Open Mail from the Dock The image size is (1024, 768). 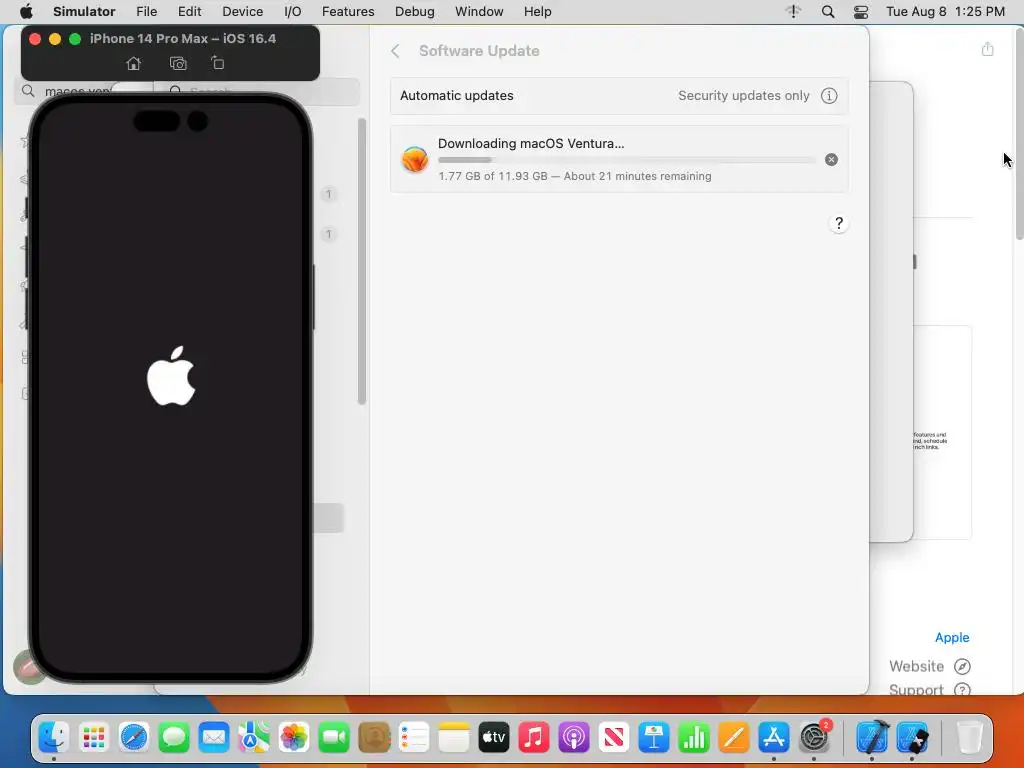point(214,738)
